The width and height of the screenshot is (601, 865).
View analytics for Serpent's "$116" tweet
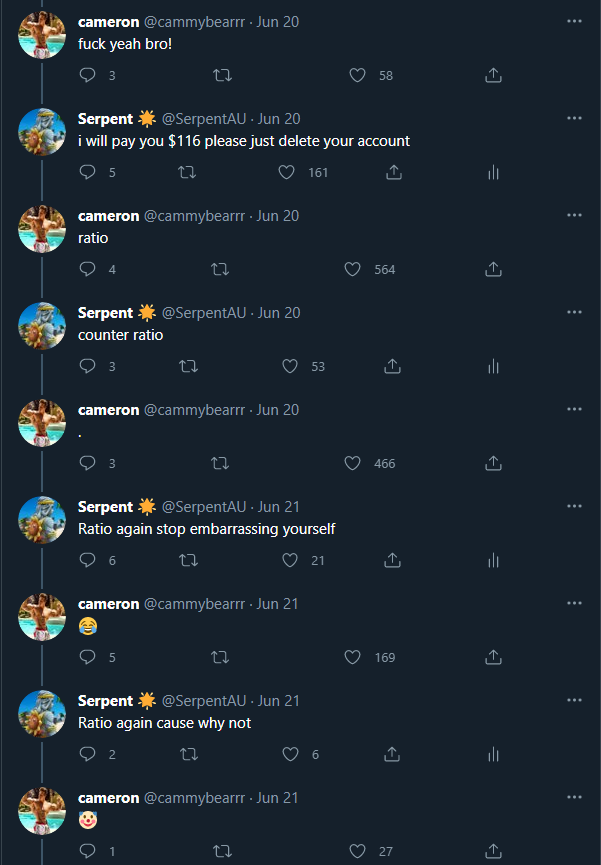493,172
